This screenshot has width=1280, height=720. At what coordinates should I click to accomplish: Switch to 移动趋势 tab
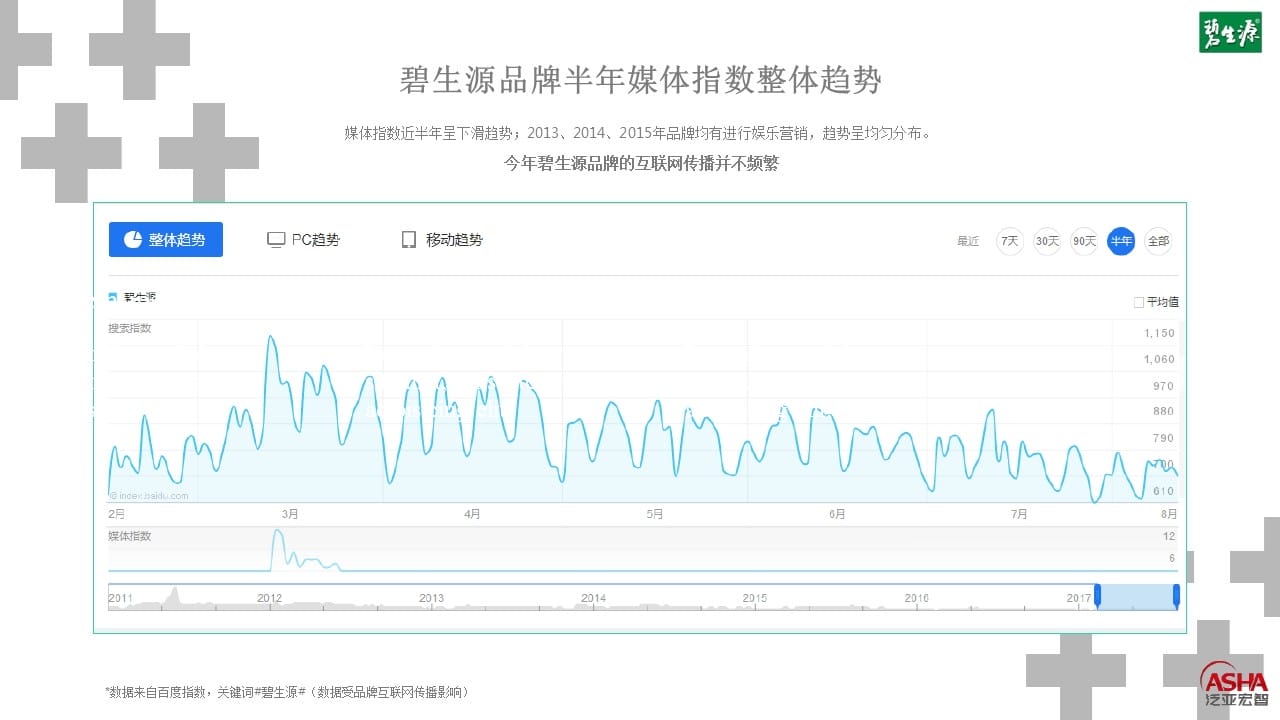(442, 240)
